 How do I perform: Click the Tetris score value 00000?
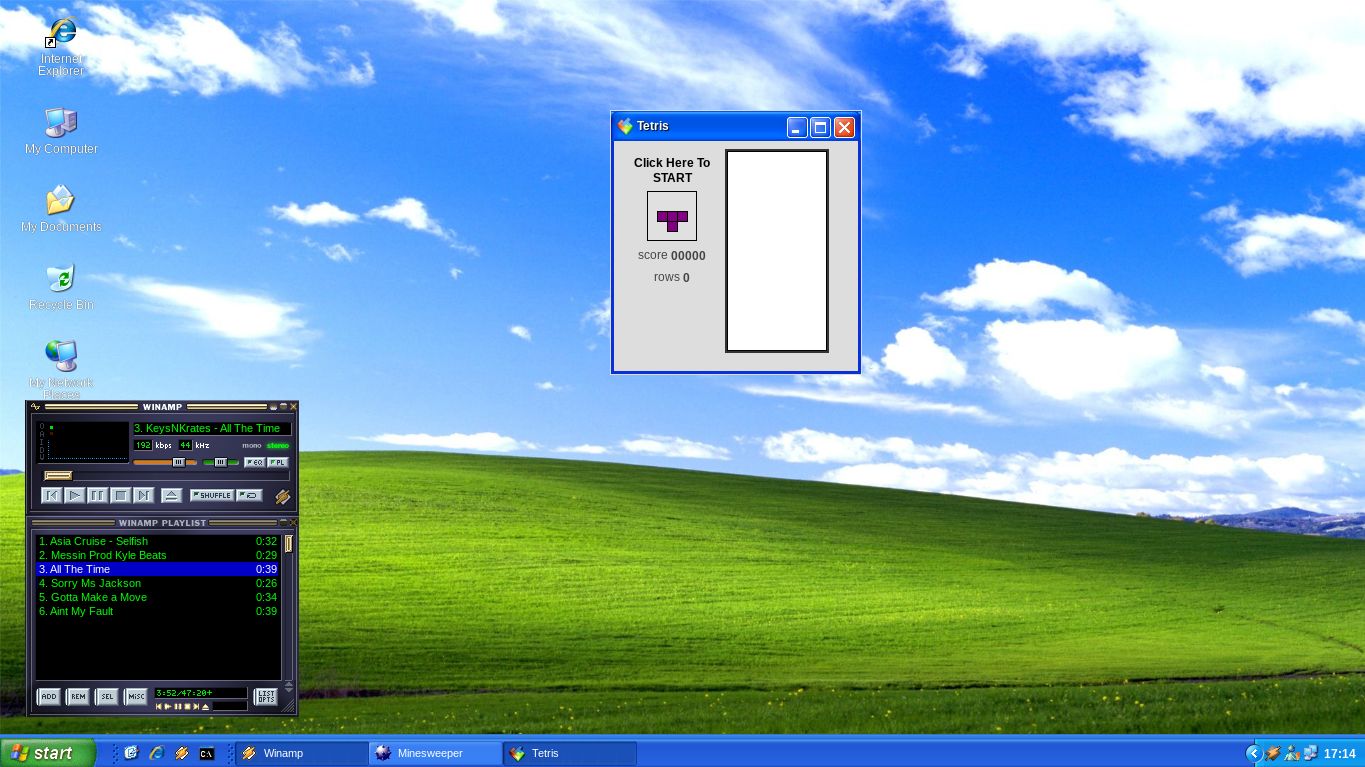(688, 256)
